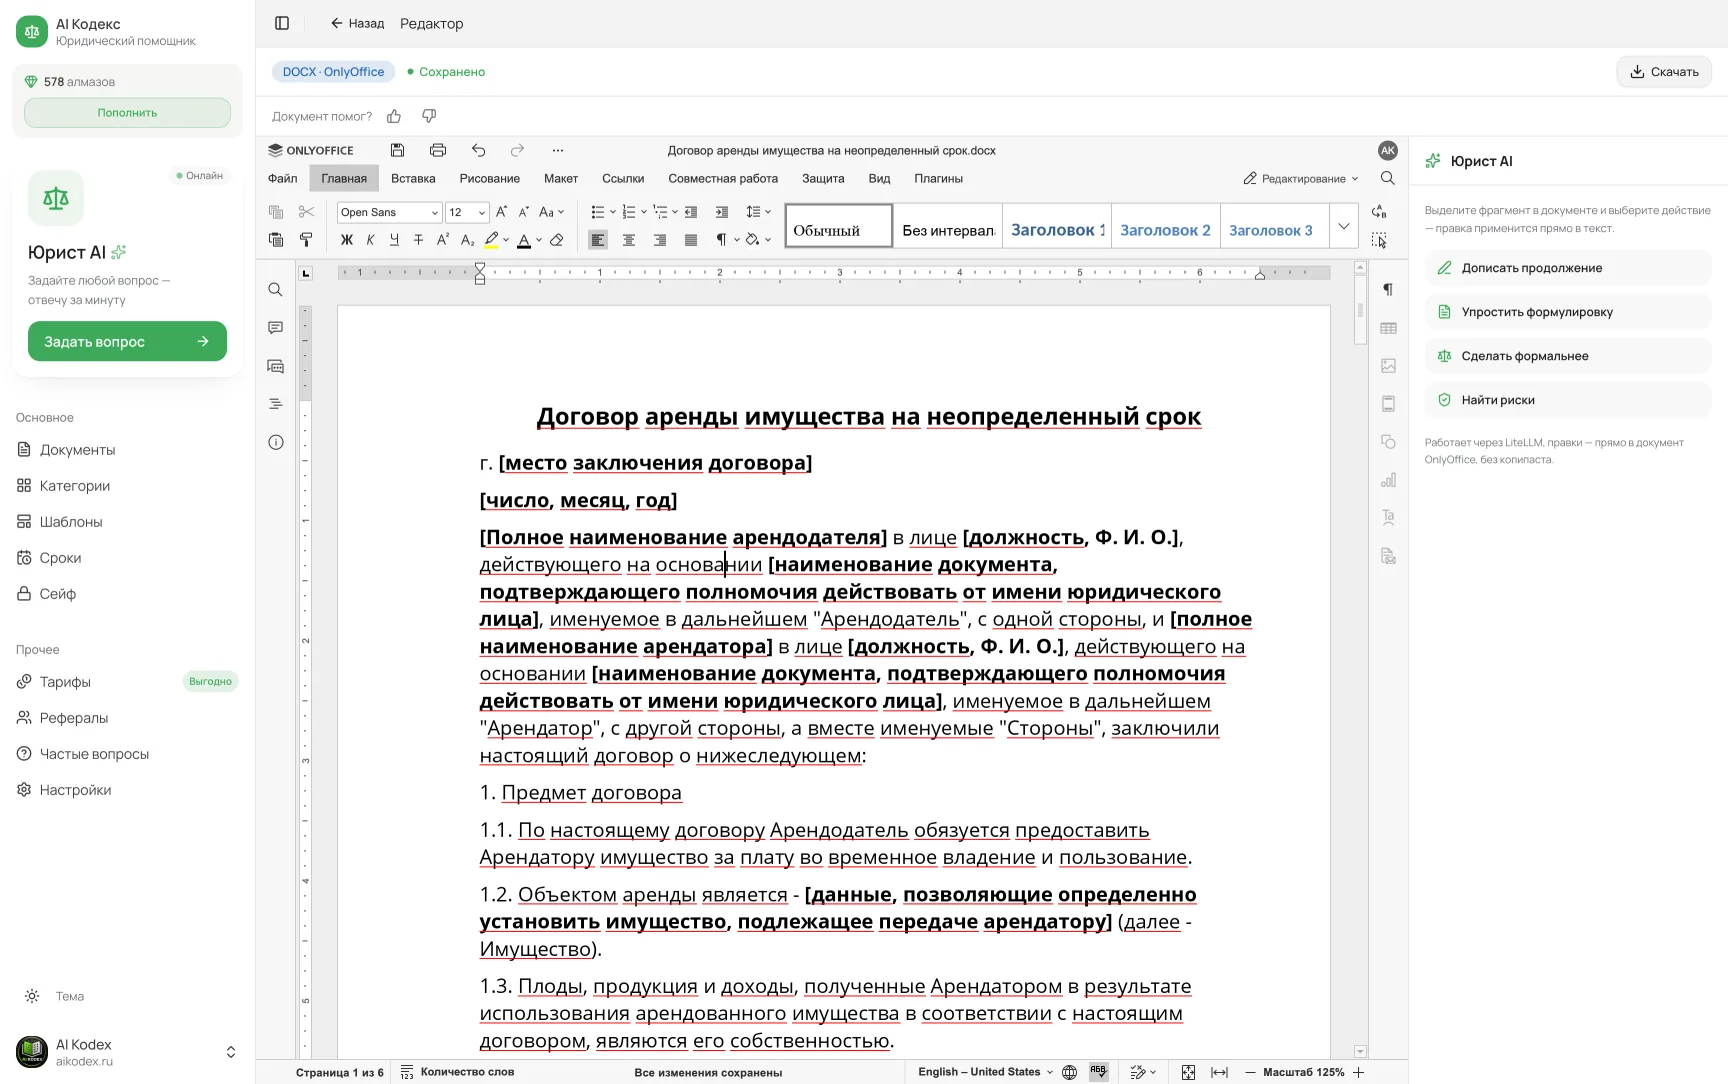Image resolution: width=1728 pixels, height=1084 pixels.
Task: Switch to the Вставка tab
Action: [x=413, y=178]
